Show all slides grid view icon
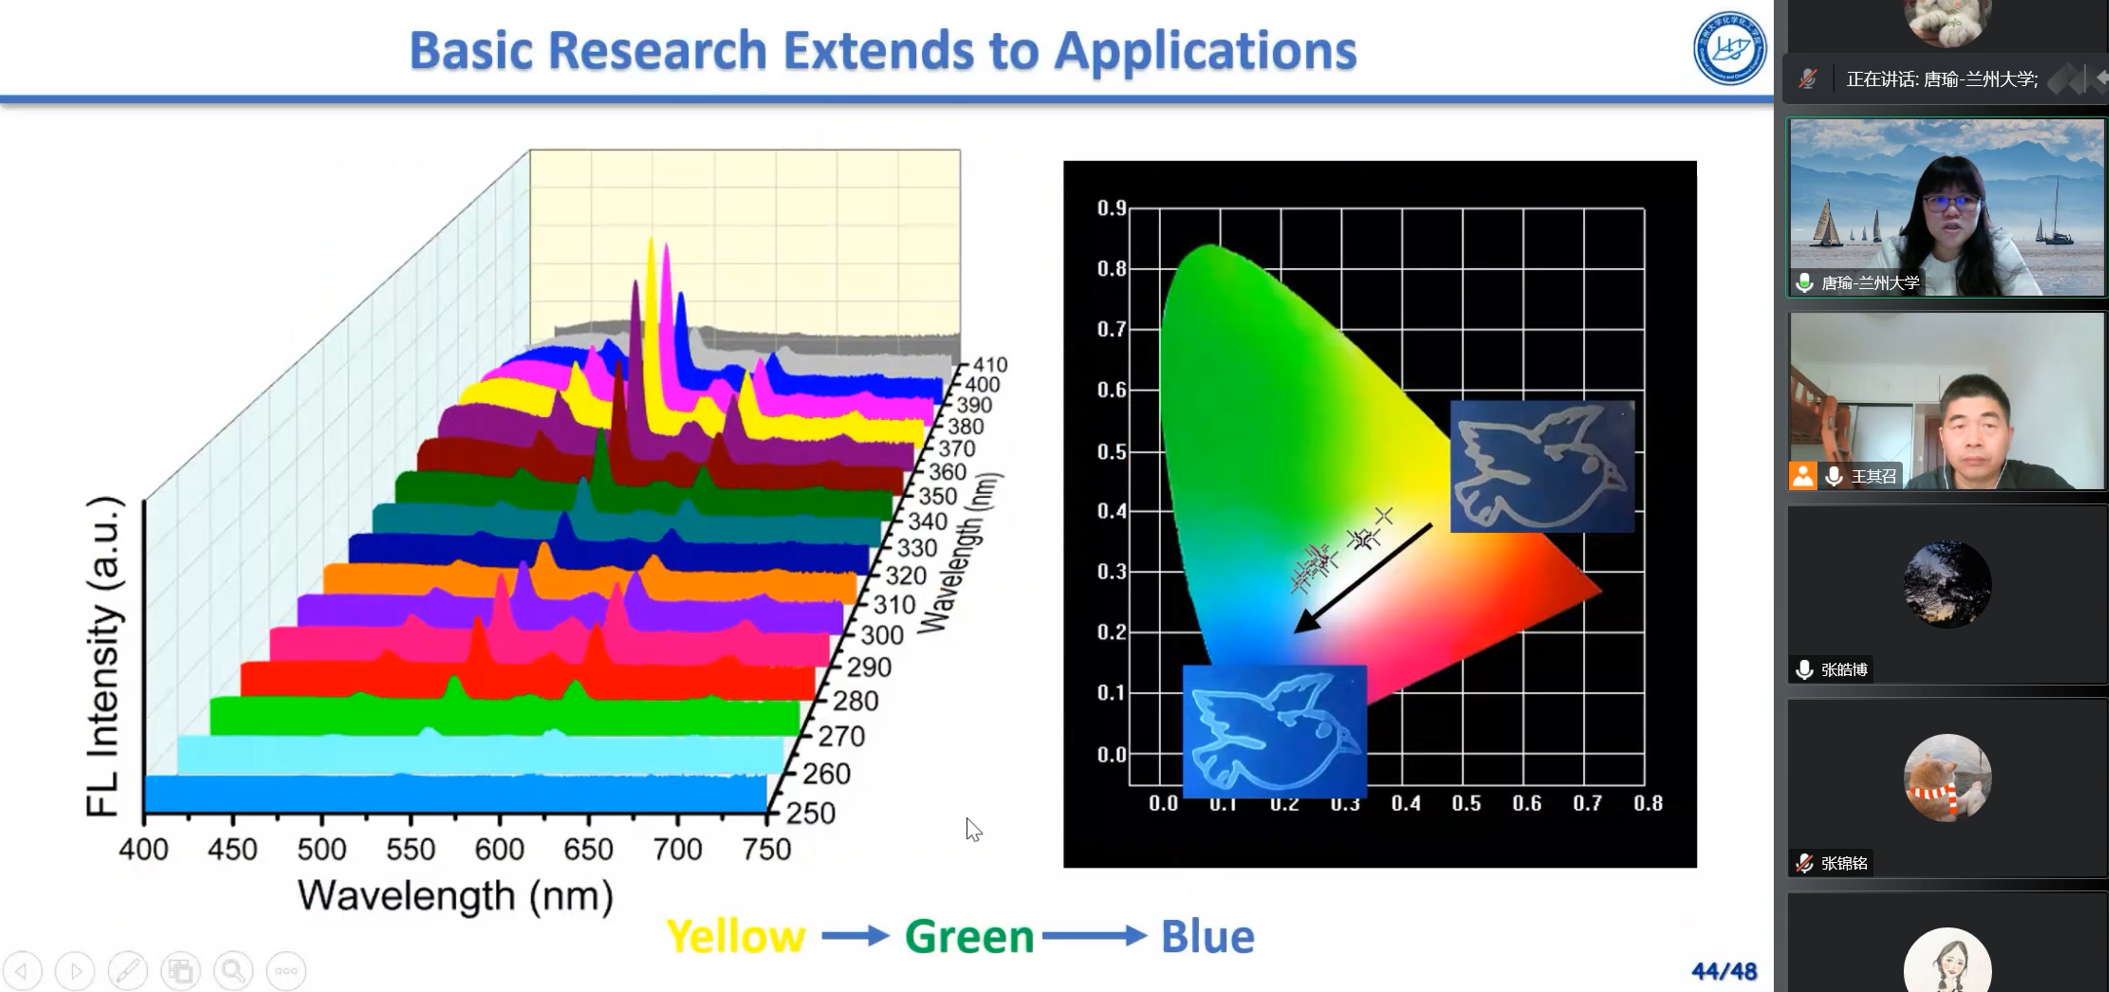The width and height of the screenshot is (2109, 992). 181,970
